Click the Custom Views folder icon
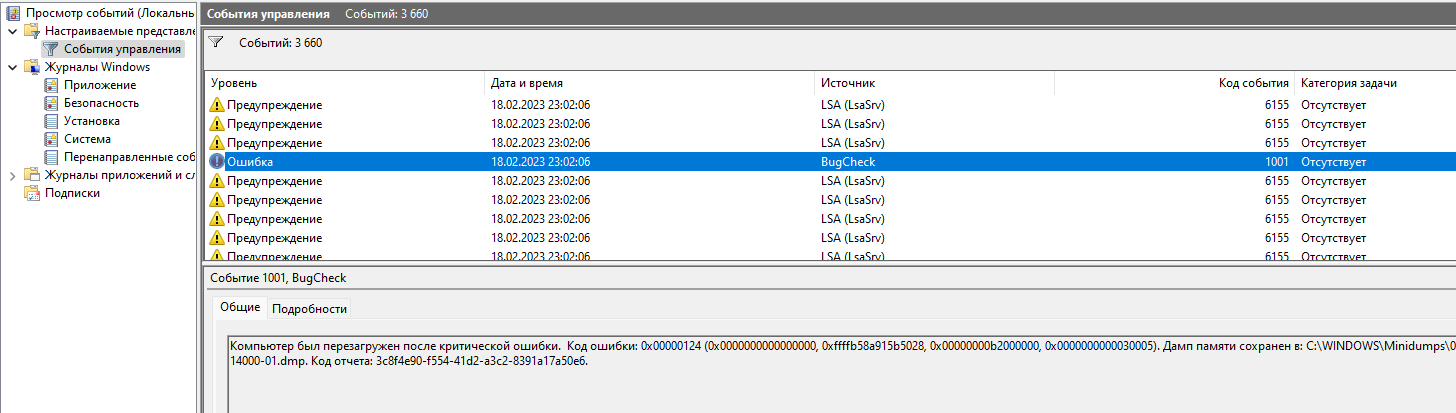1456x413 pixels. pyautogui.click(x=32, y=31)
